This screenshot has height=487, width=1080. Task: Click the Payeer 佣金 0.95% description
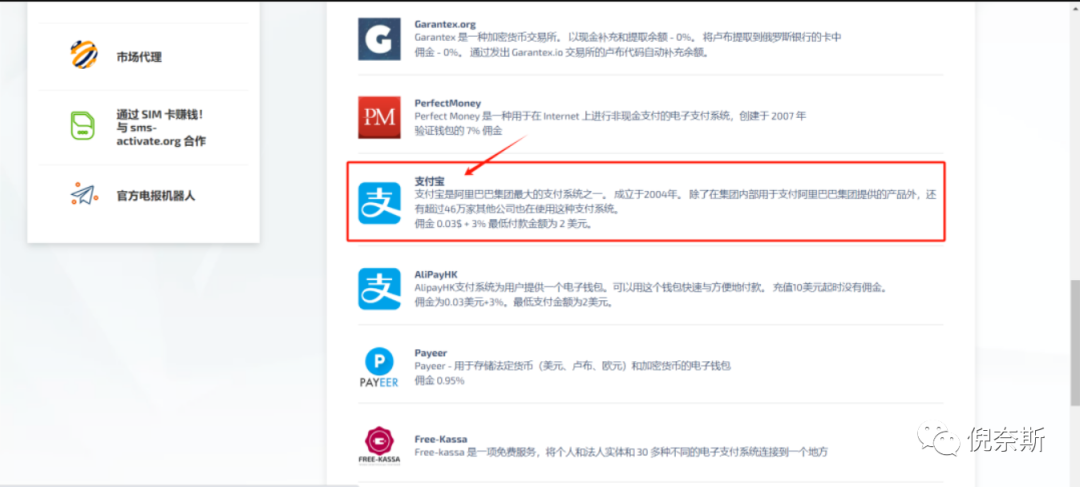click(439, 380)
